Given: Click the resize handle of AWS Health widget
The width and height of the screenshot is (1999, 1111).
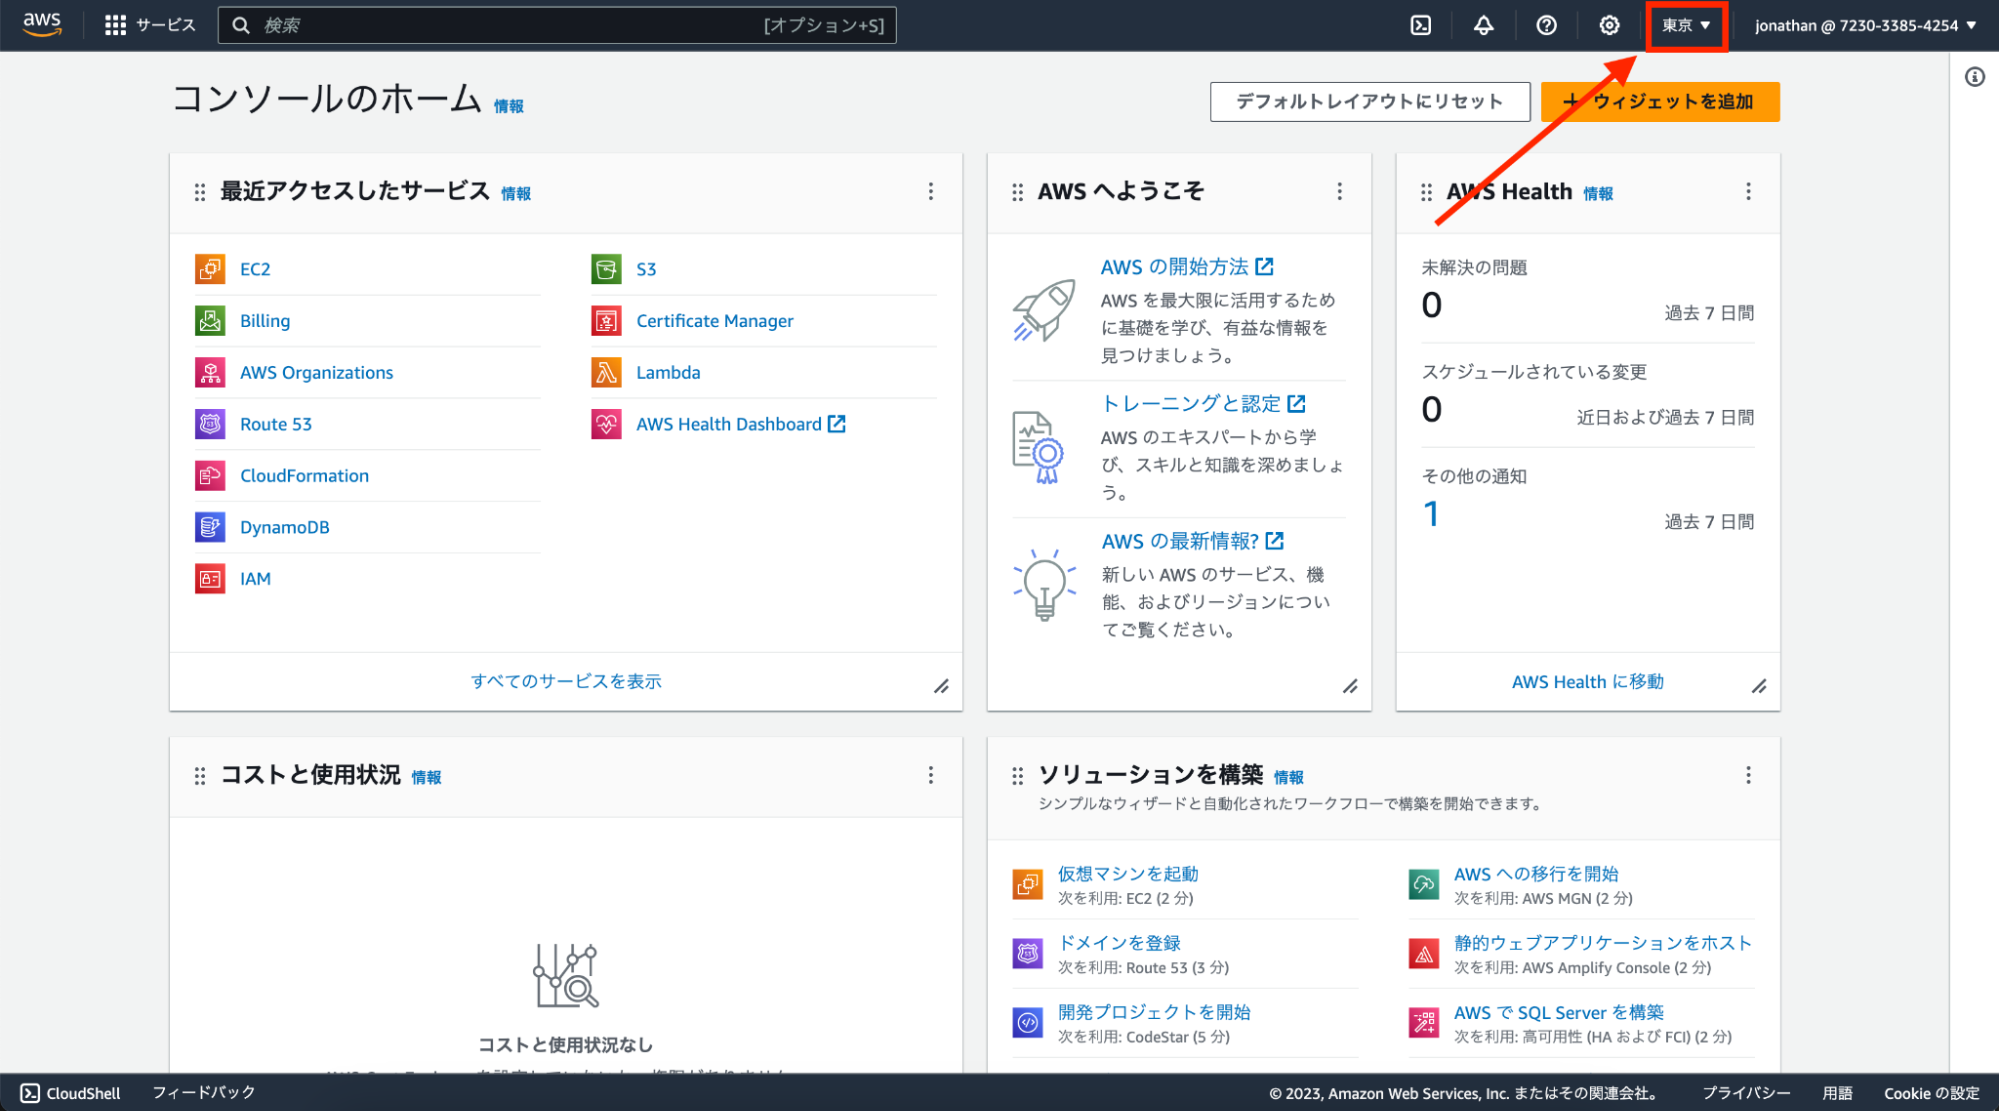Looking at the screenshot, I should (1758, 686).
